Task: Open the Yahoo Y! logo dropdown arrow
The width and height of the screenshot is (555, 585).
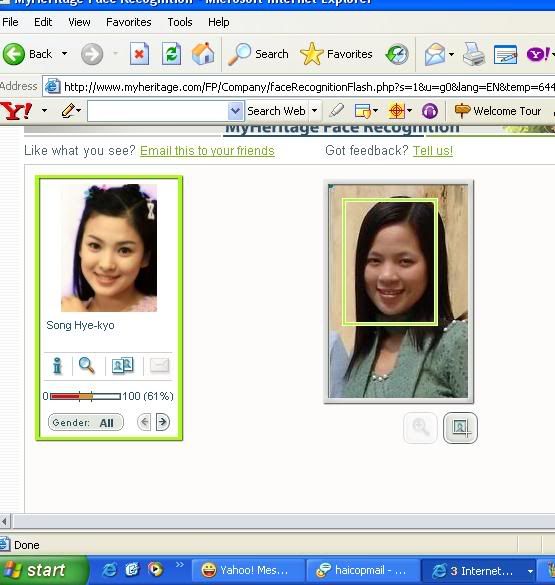Action: tap(45, 110)
